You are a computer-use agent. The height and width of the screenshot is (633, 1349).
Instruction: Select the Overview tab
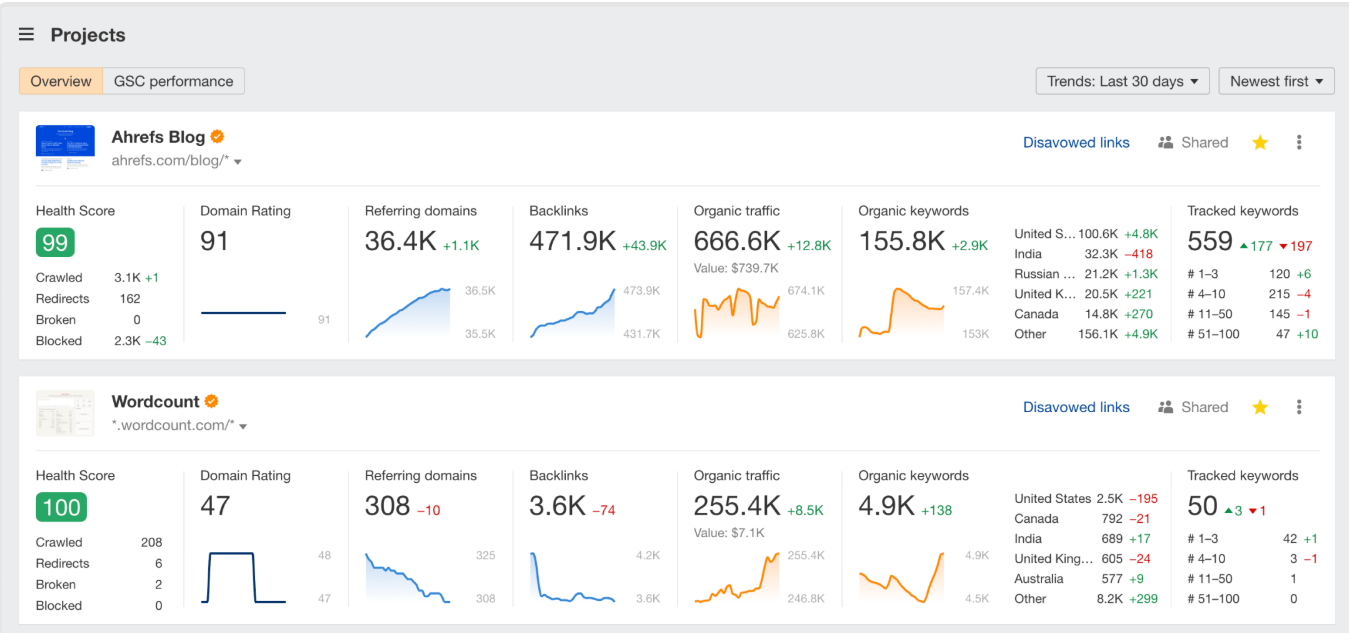coord(61,81)
